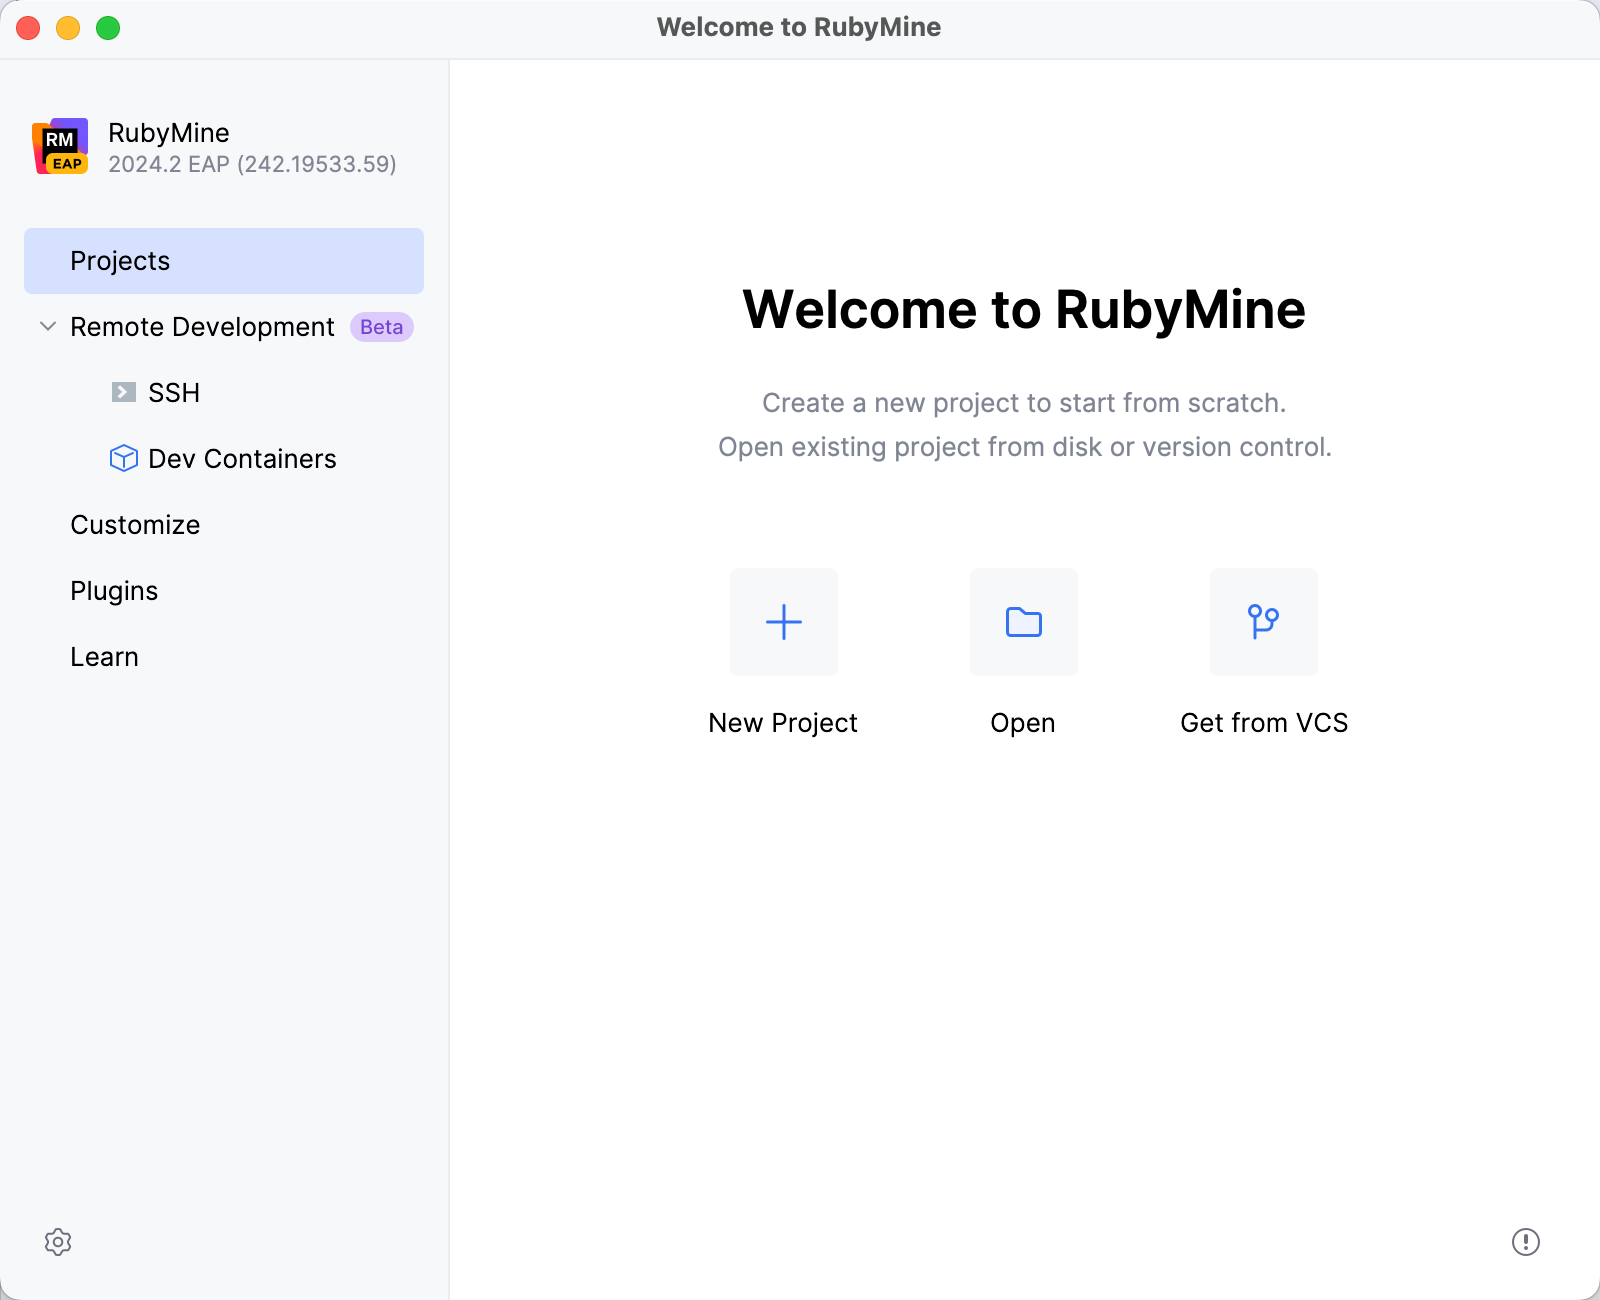Screen dimensions: 1600x1300
Task: Click the version text 2024.2 EAP
Action: pos(252,164)
